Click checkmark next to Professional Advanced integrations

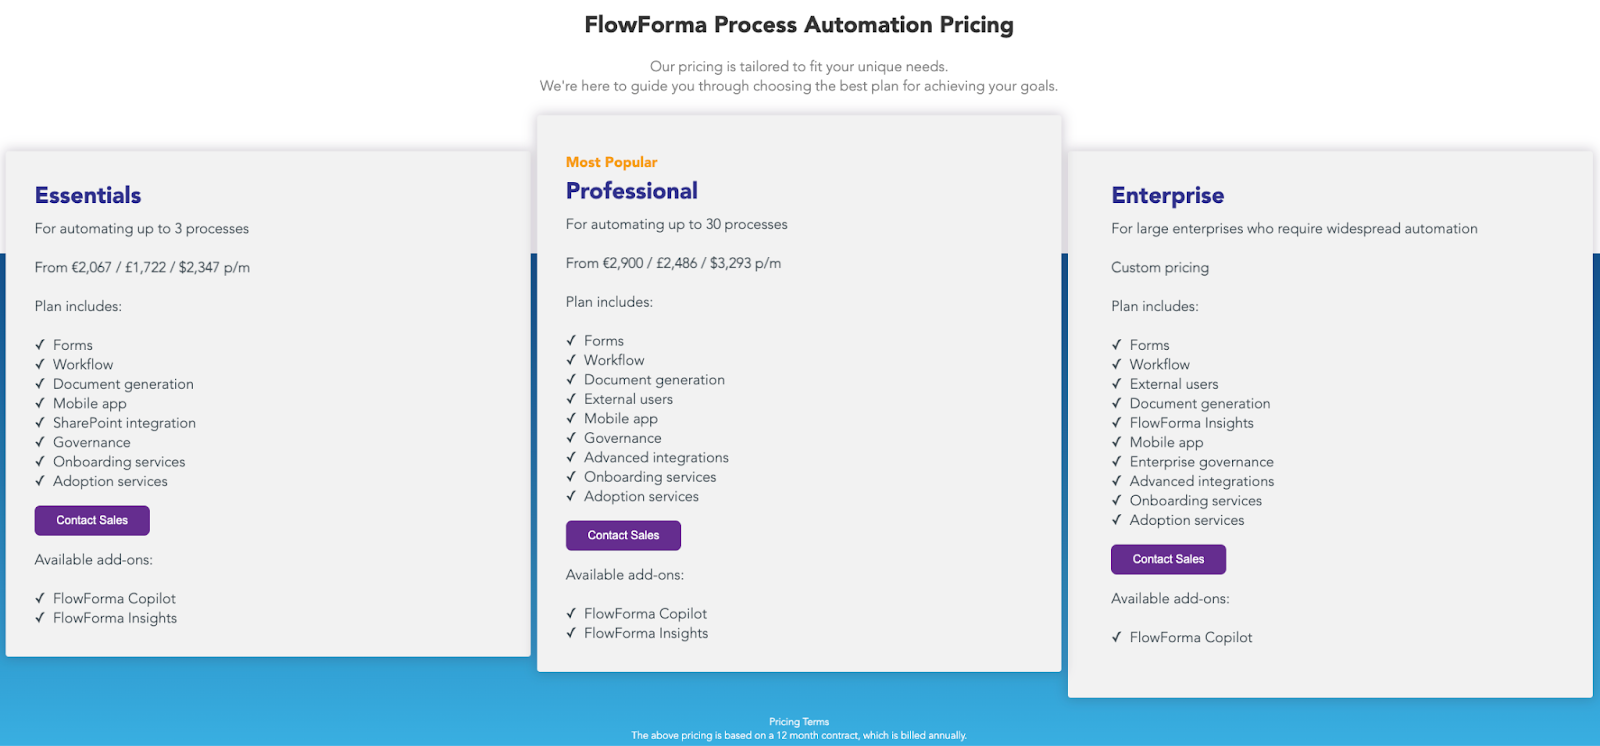point(571,458)
